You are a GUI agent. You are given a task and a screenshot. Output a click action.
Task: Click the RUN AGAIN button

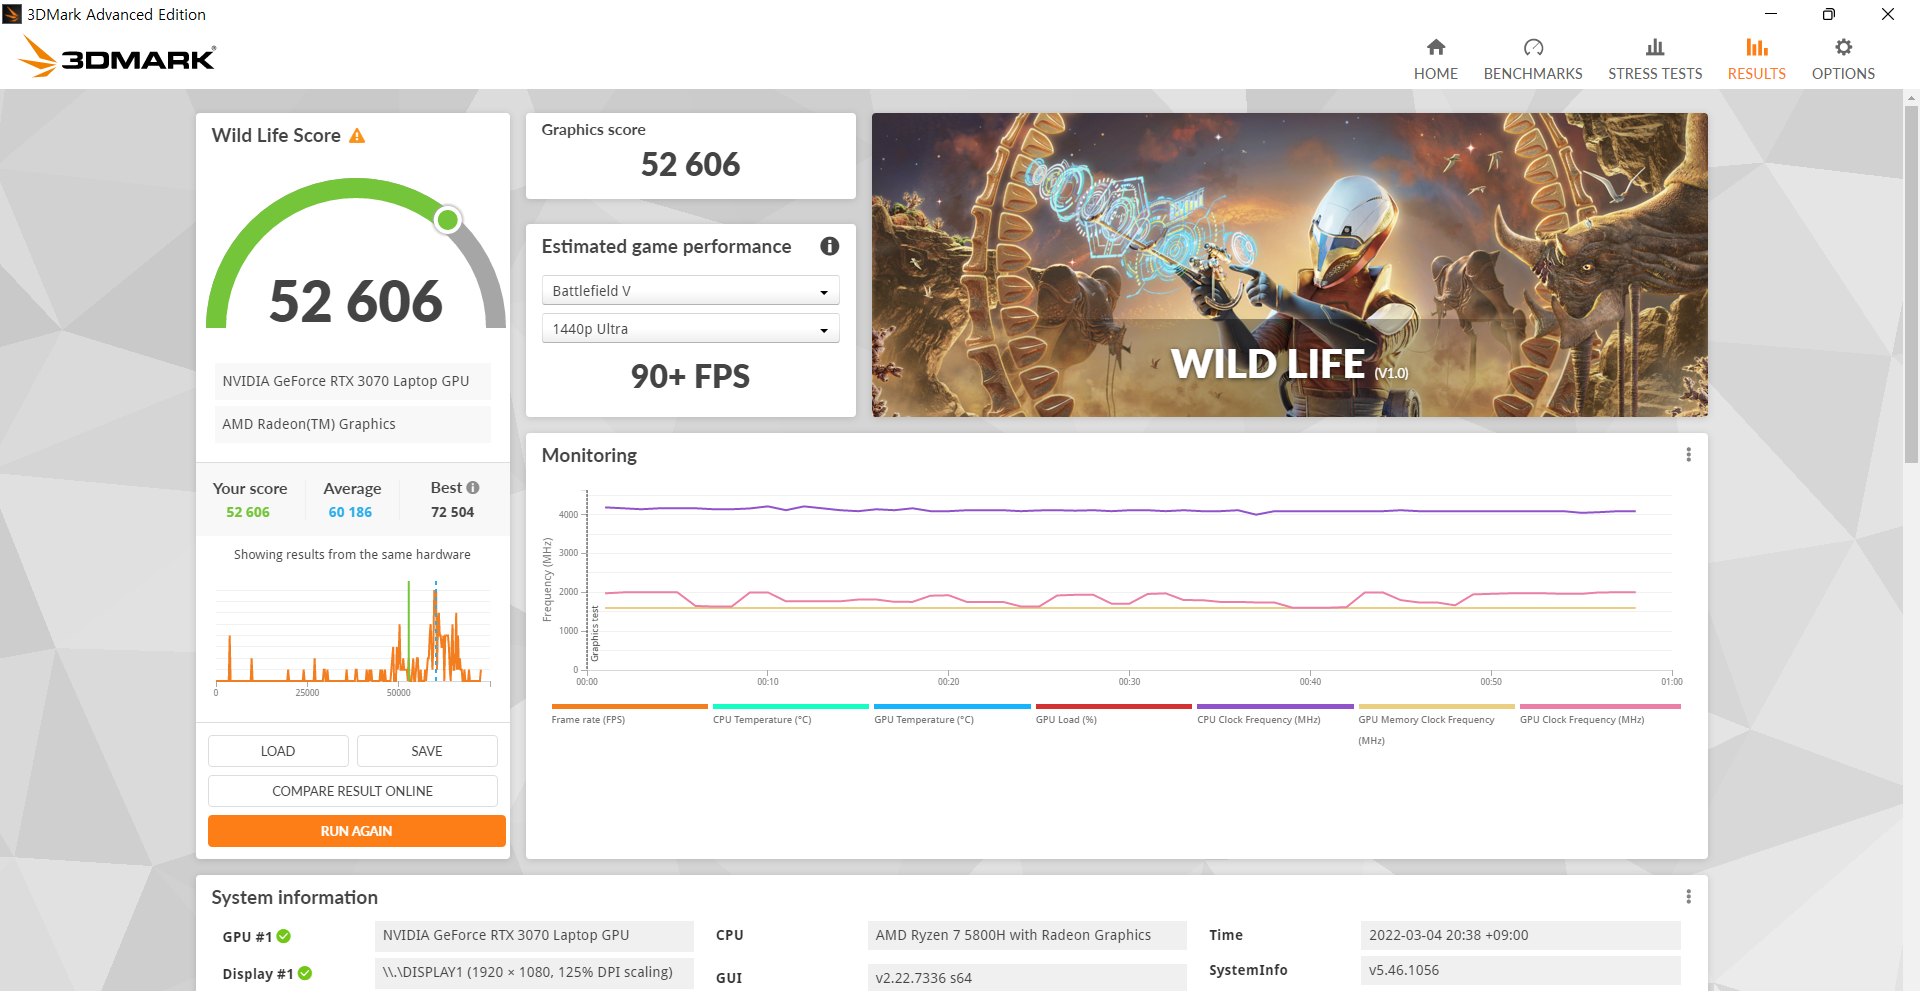pos(356,831)
